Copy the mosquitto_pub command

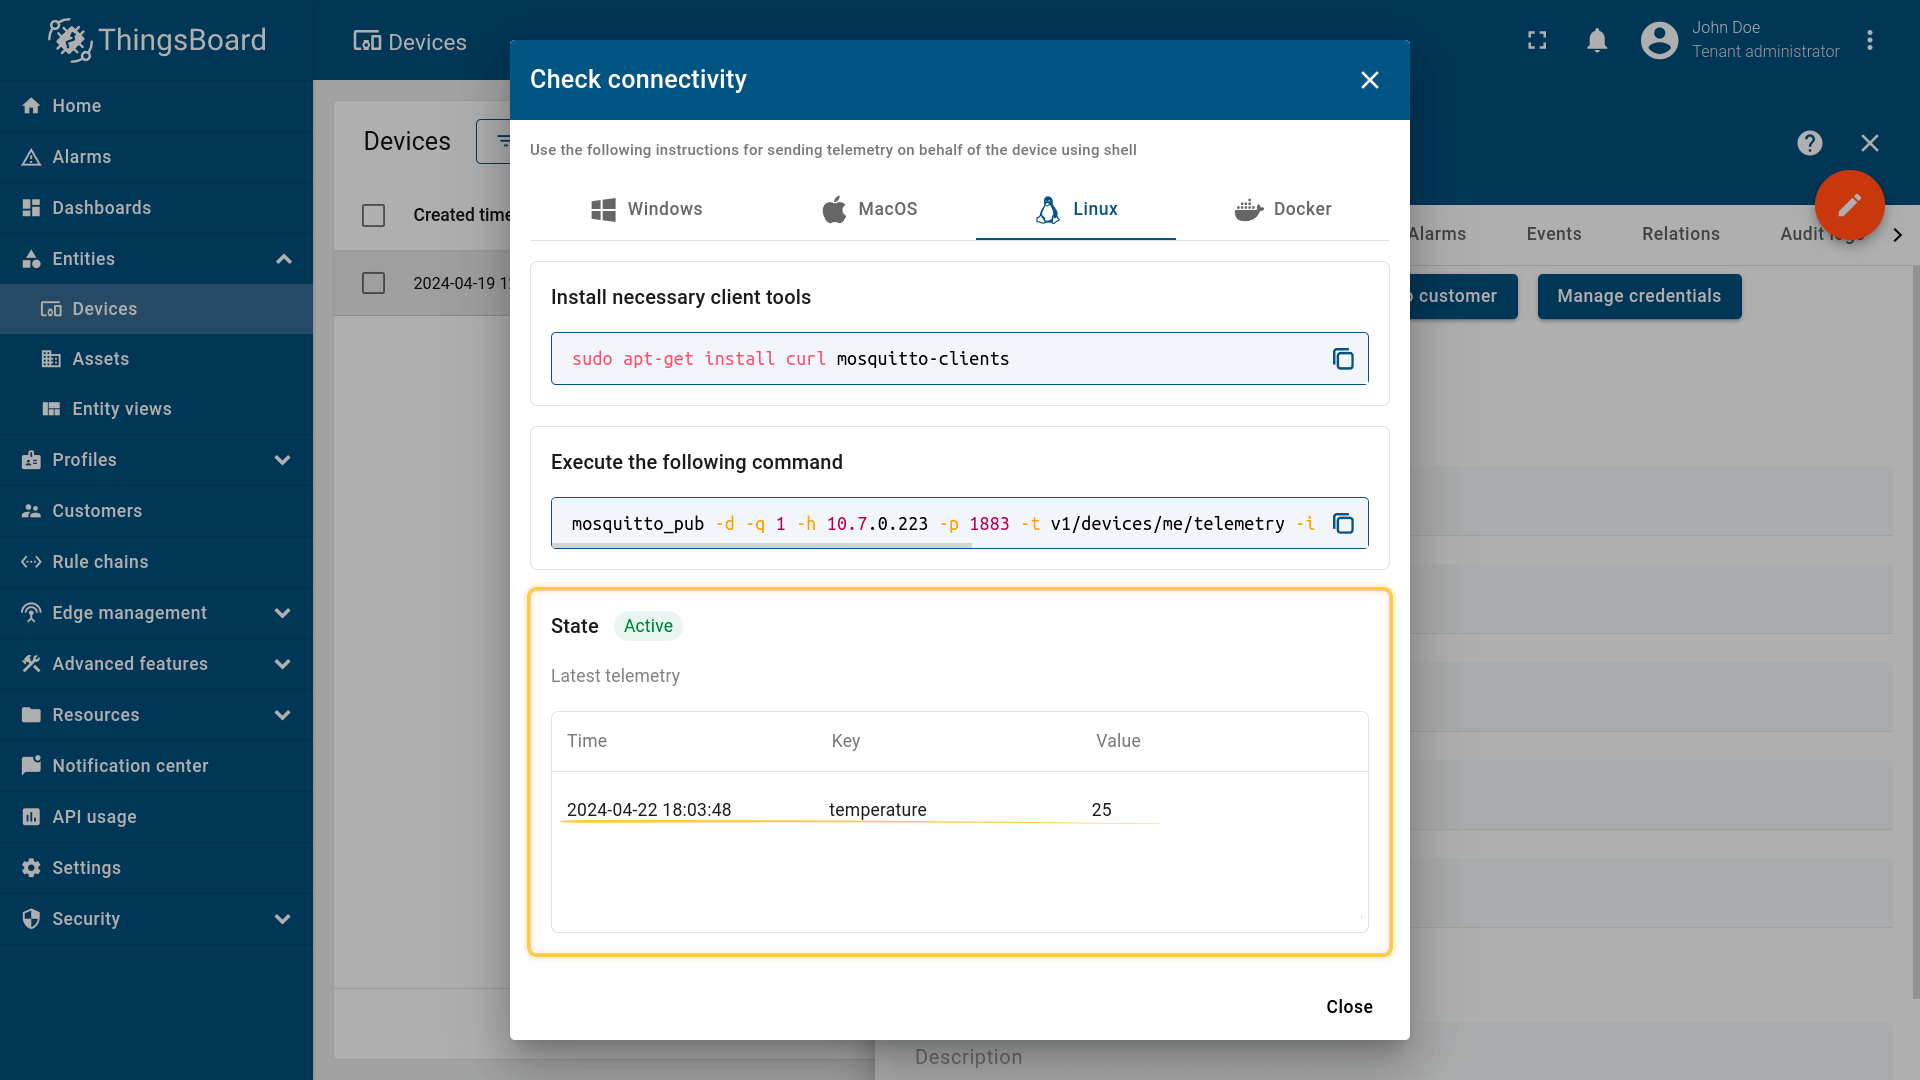[x=1343, y=524]
